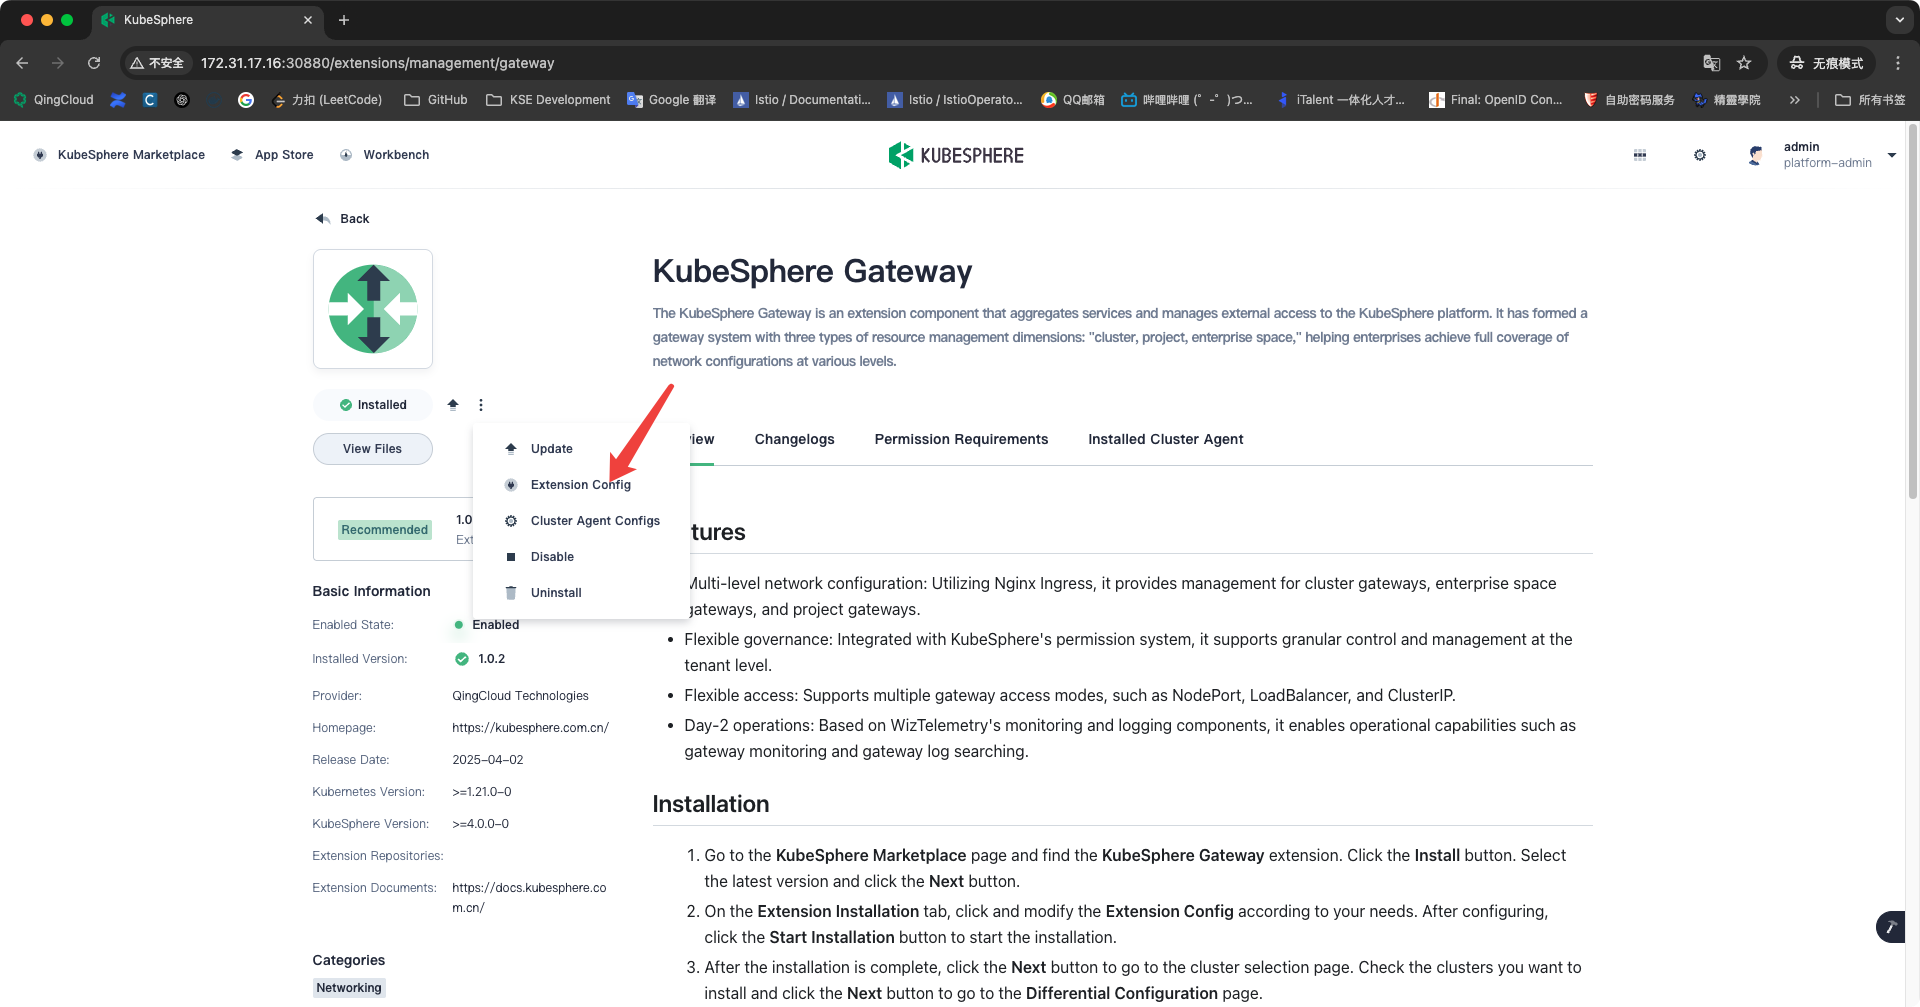The height and width of the screenshot is (1007, 1920).
Task: Click the translate page icon in address bar
Action: tap(1712, 63)
